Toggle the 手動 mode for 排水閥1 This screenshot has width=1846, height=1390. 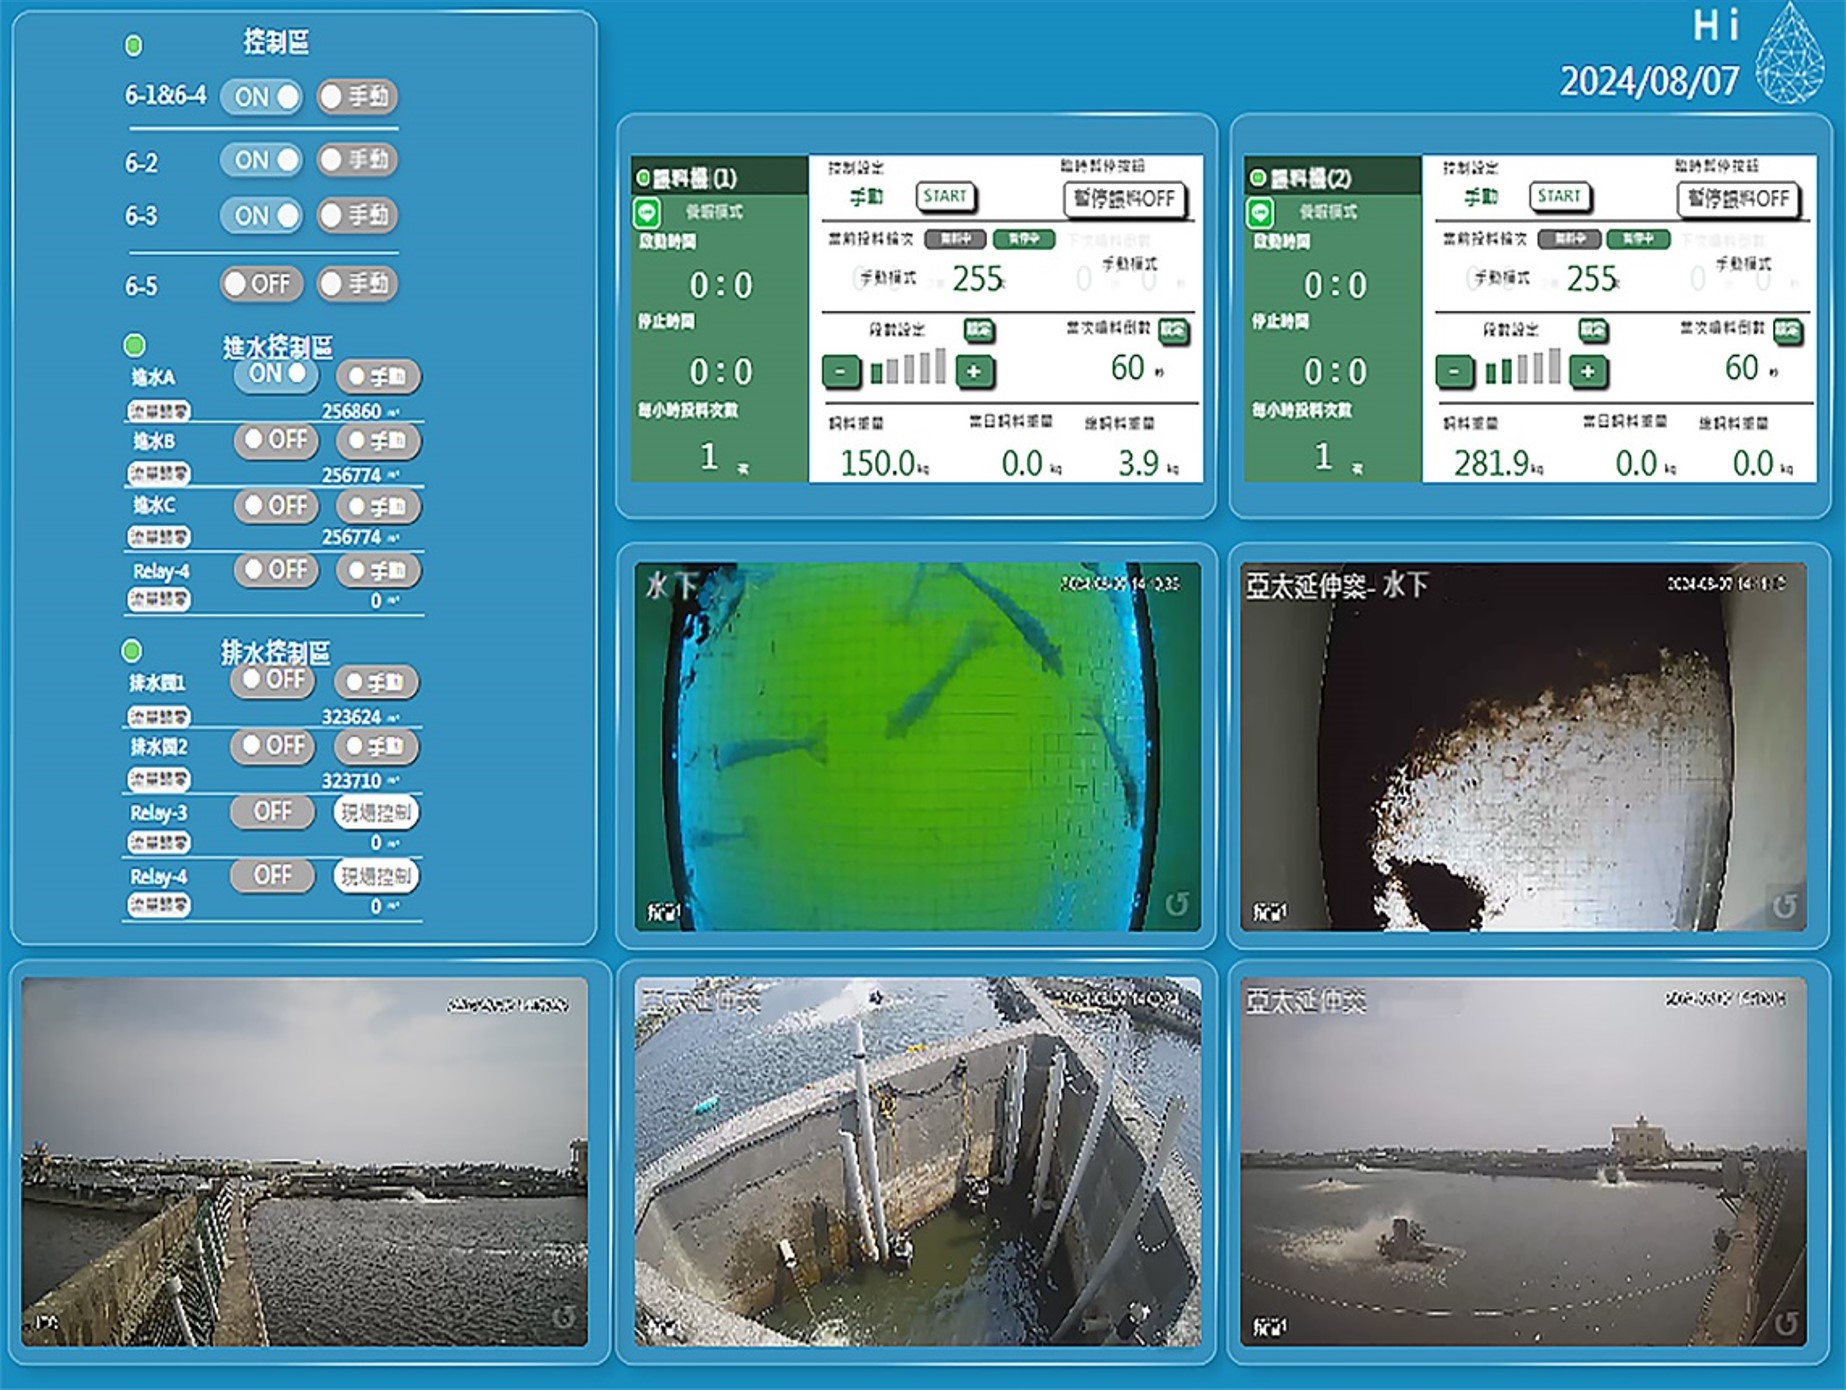point(376,683)
